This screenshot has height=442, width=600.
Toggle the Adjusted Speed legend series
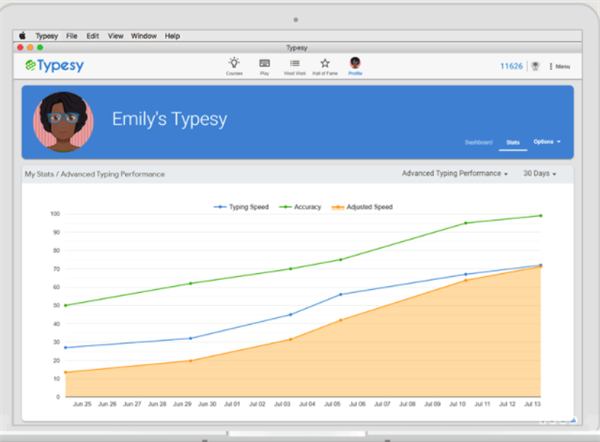(x=362, y=207)
